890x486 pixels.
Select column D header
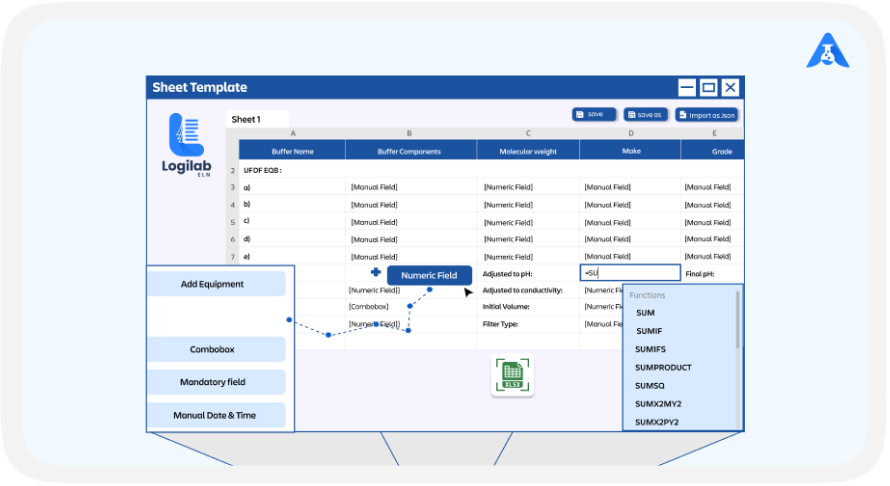pyautogui.click(x=631, y=133)
